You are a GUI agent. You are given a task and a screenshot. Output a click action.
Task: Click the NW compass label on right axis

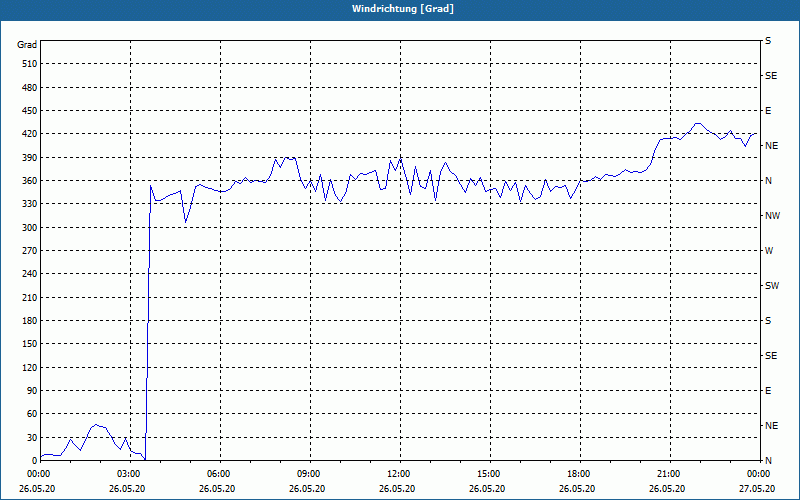tap(772, 216)
